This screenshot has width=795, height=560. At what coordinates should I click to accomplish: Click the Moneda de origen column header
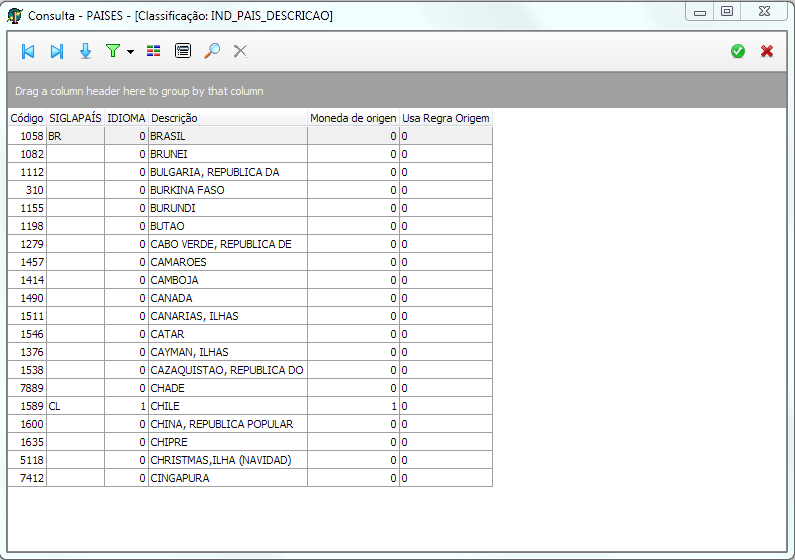(353, 118)
